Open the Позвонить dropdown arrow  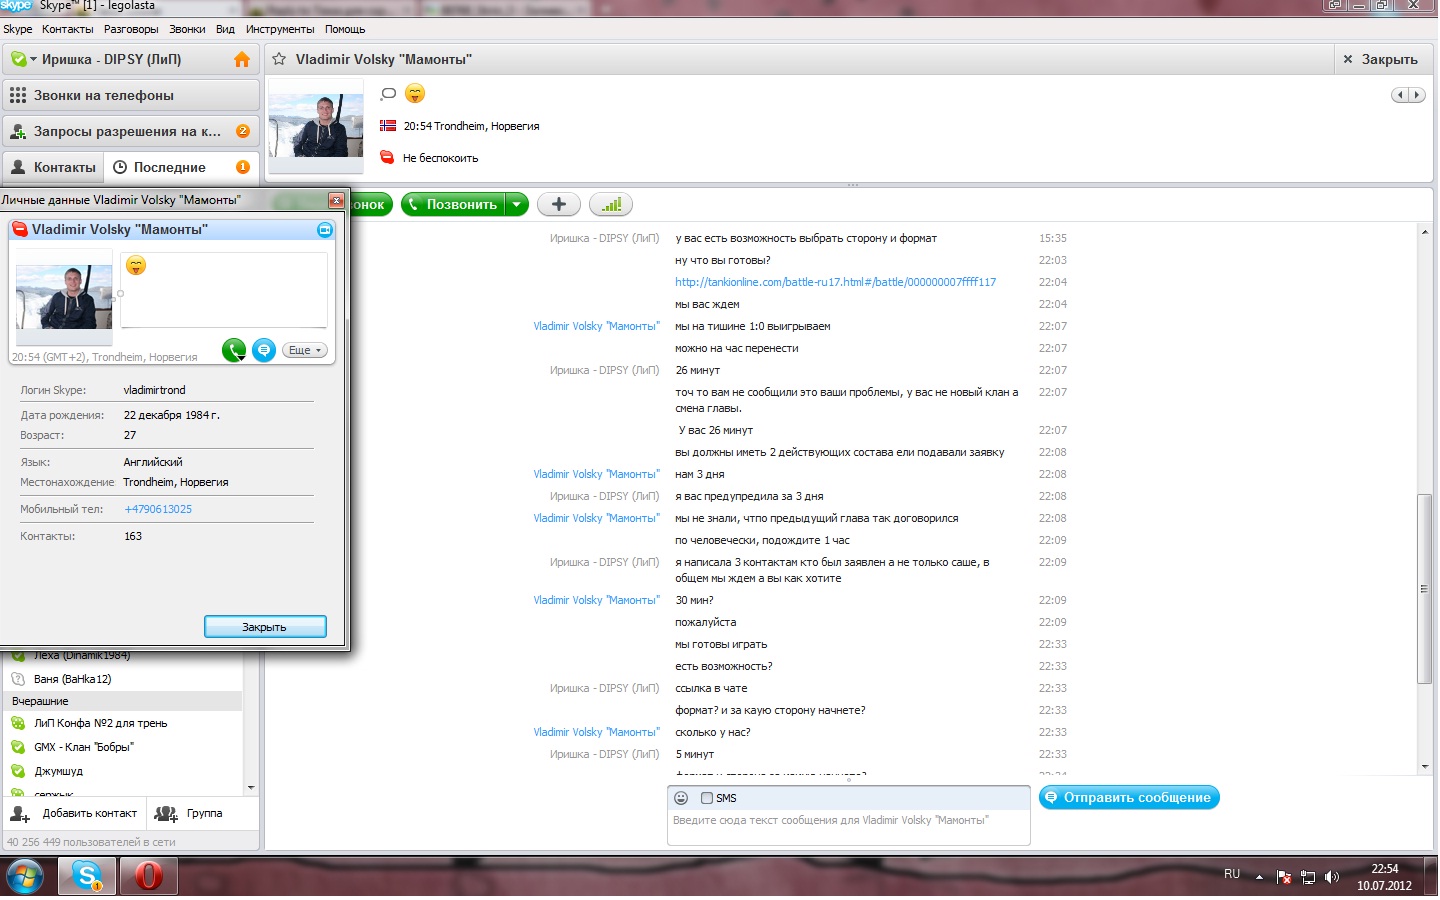pyautogui.click(x=516, y=204)
